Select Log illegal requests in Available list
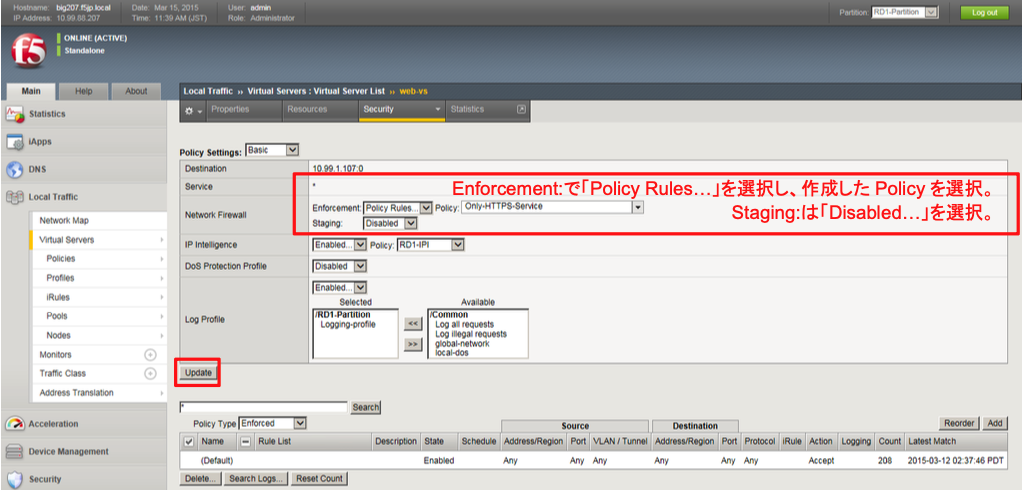The height and width of the screenshot is (492, 1025). (471, 334)
